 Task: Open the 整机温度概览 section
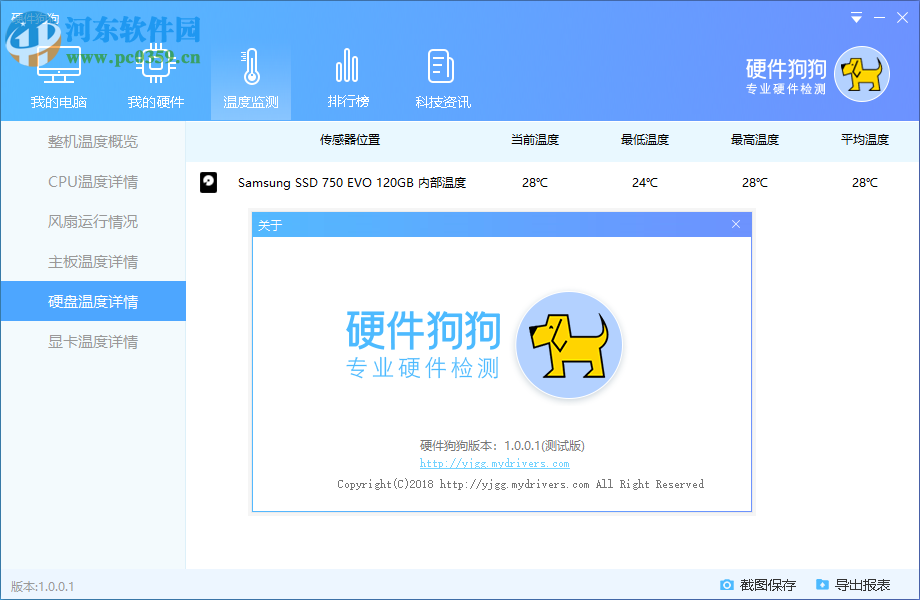pos(92,141)
